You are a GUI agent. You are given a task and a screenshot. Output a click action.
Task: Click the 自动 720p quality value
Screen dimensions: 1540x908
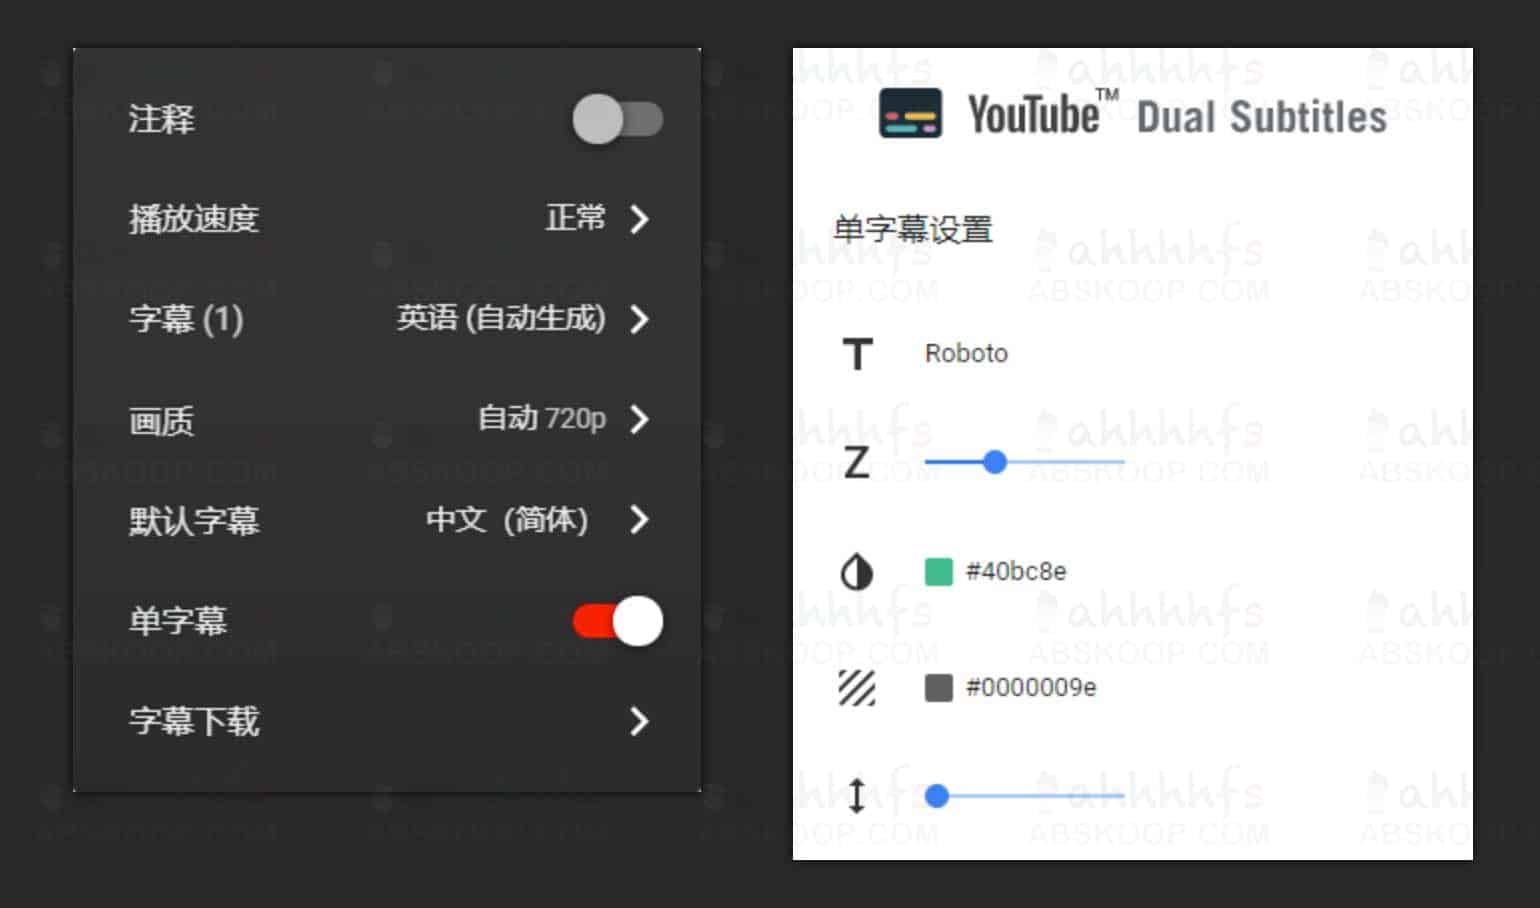pyautogui.click(x=542, y=417)
